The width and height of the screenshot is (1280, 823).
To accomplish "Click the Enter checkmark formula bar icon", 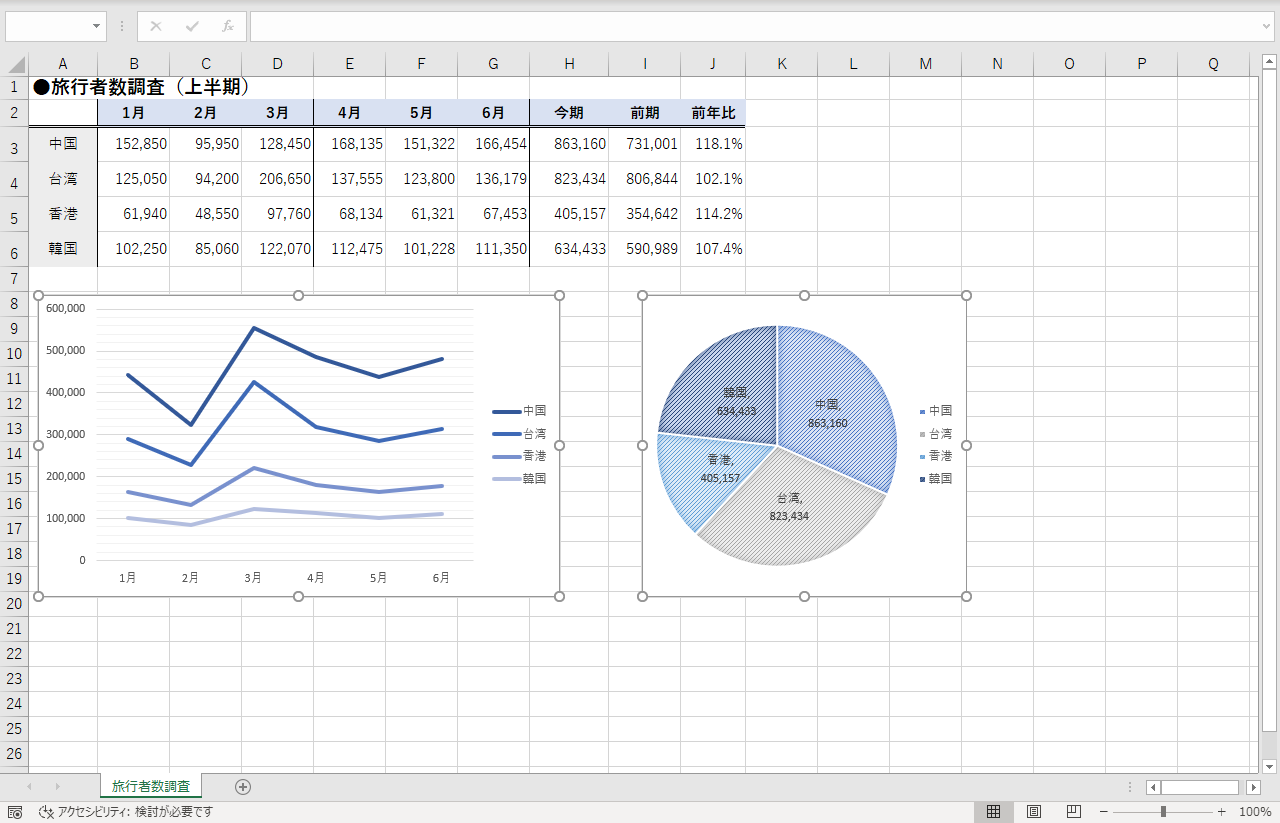I will (192, 26).
